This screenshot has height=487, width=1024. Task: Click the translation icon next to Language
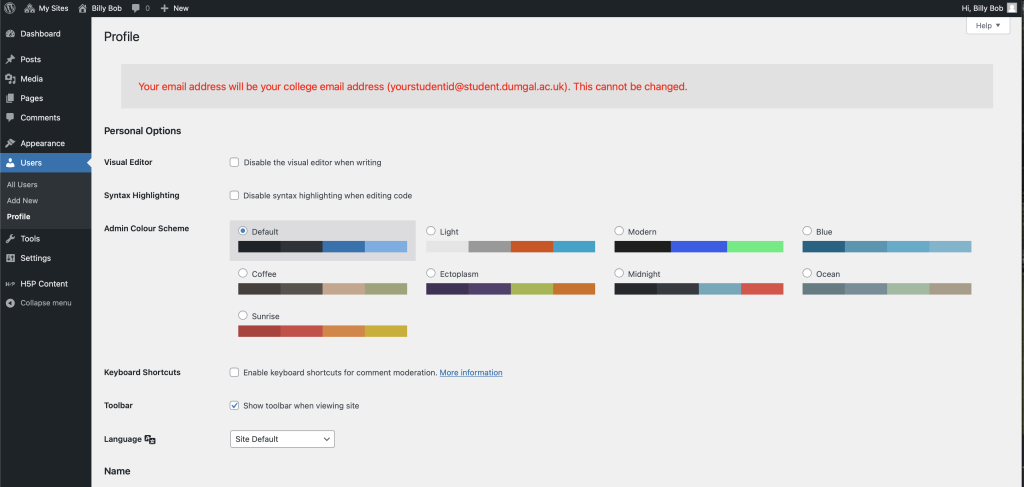pos(150,440)
